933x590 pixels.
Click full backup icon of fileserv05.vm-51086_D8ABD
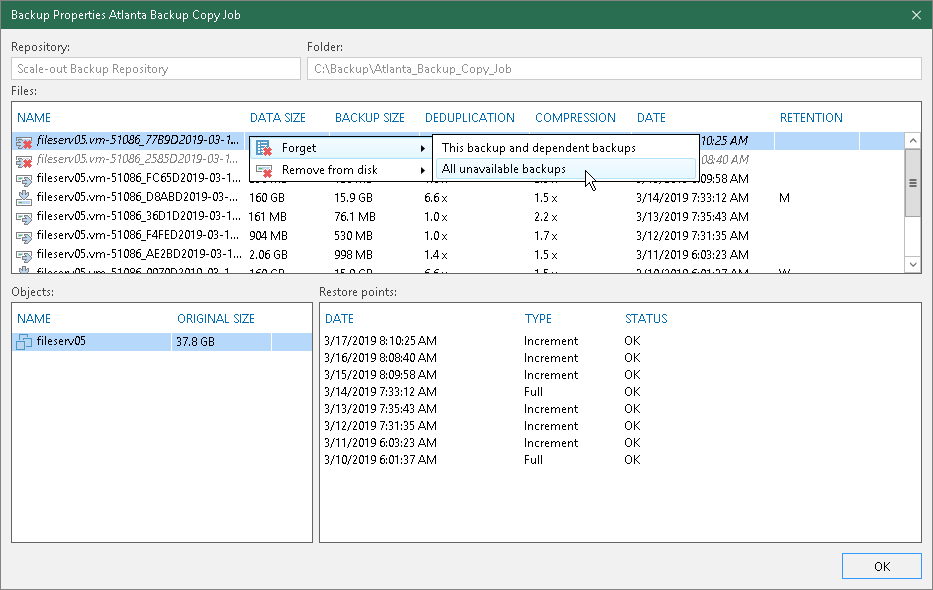[25, 198]
